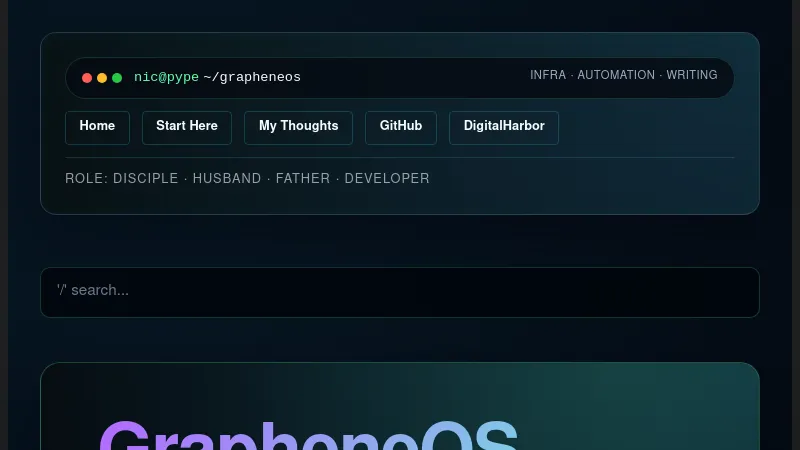The height and width of the screenshot is (450, 800).
Task: Click the red dot in terminal bar
Action: [87, 78]
